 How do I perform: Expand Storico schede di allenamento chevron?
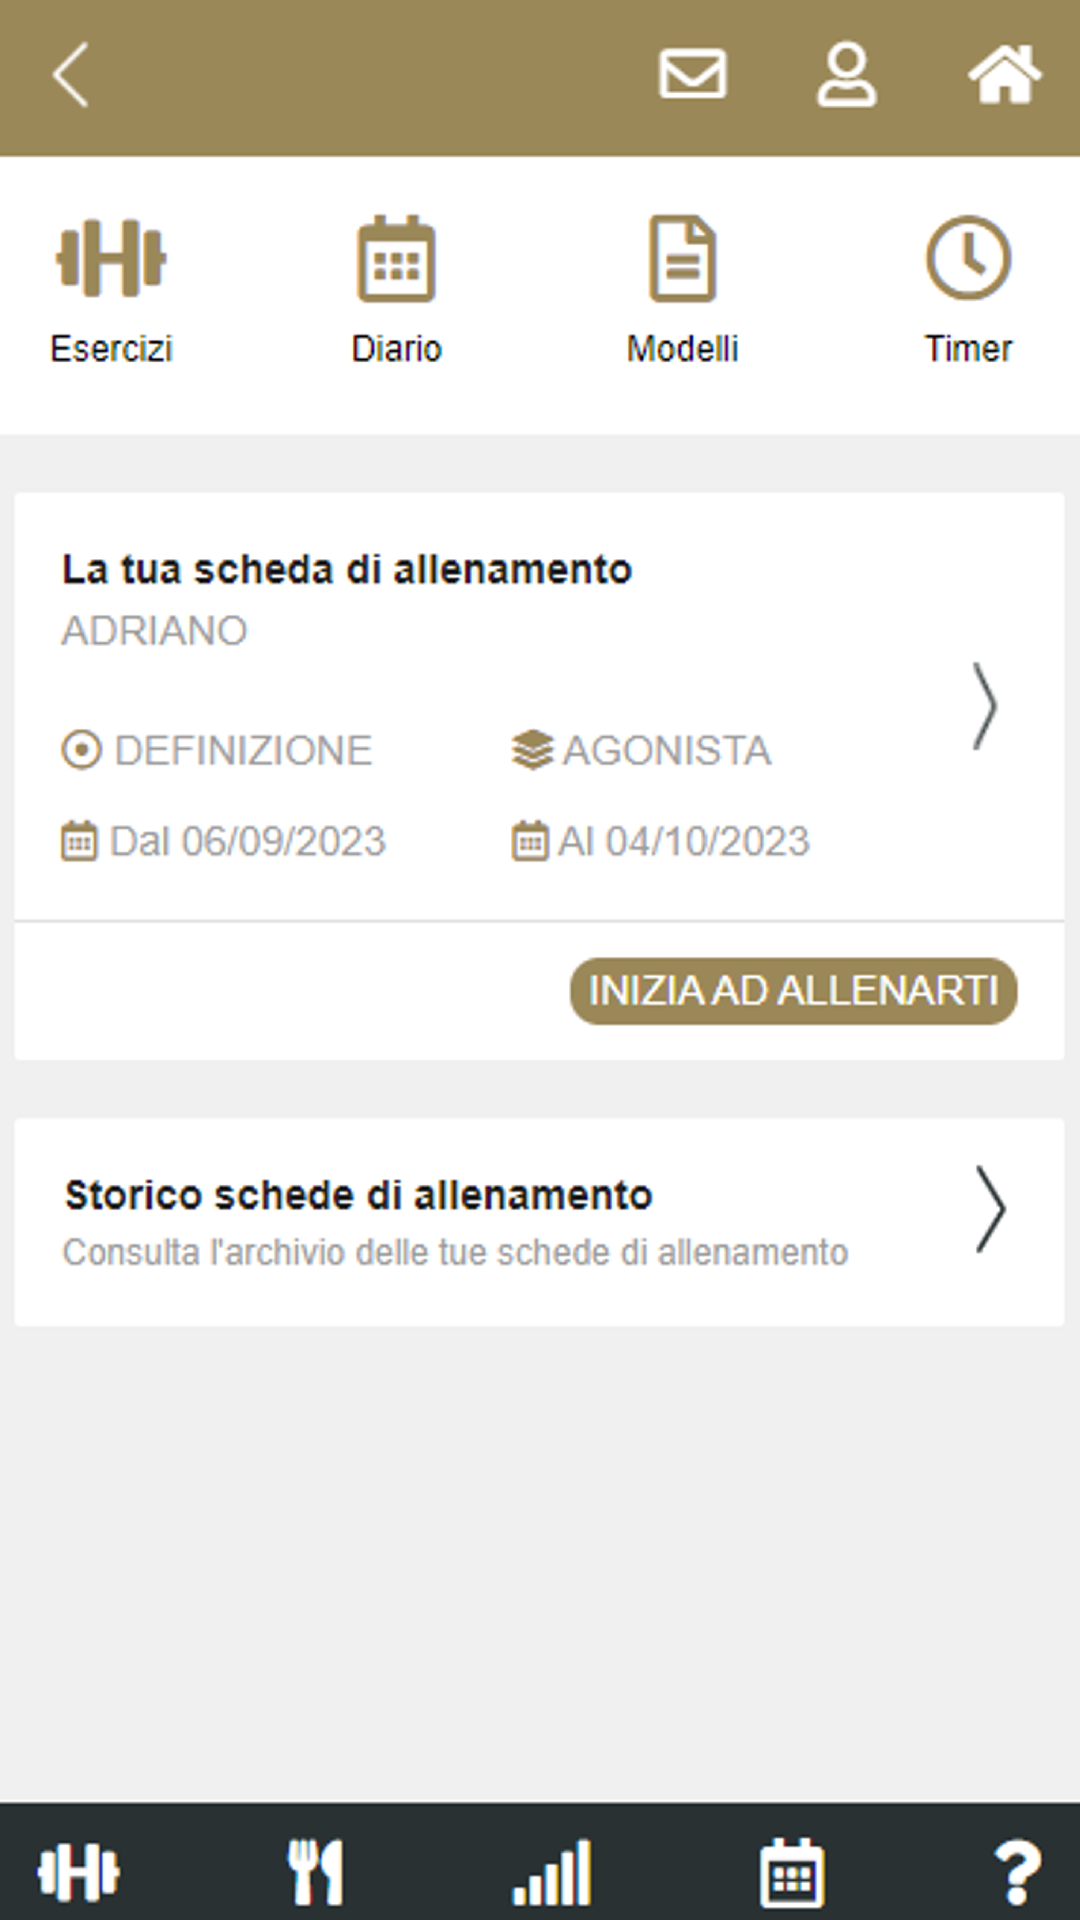pos(989,1209)
